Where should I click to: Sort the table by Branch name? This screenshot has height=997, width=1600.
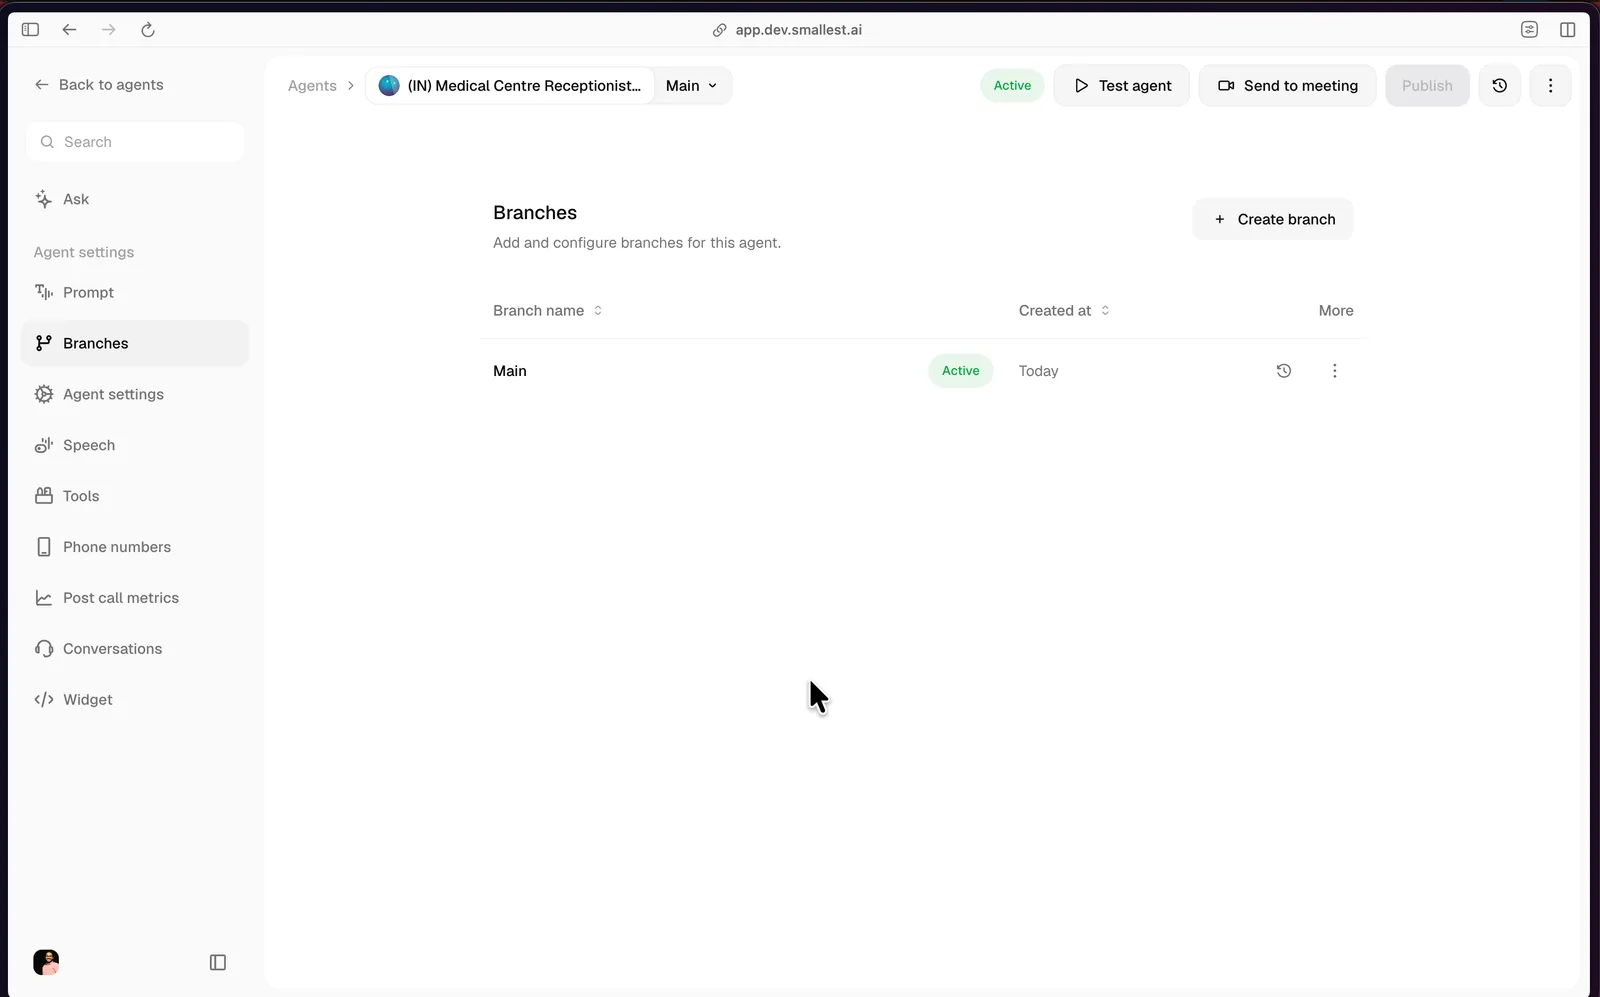(548, 311)
